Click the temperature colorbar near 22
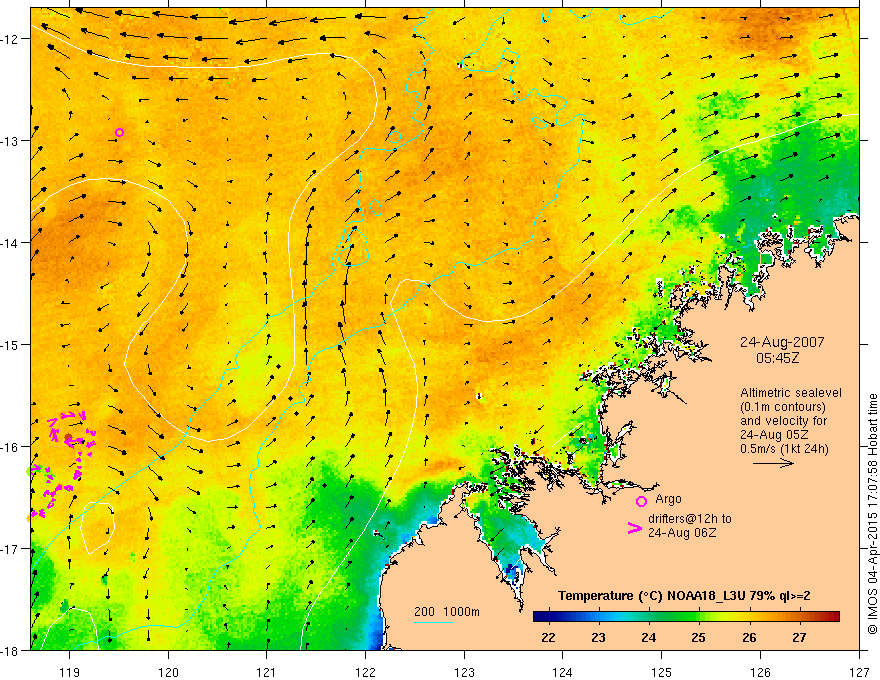The height and width of the screenshot is (680, 880). pyautogui.click(x=548, y=617)
